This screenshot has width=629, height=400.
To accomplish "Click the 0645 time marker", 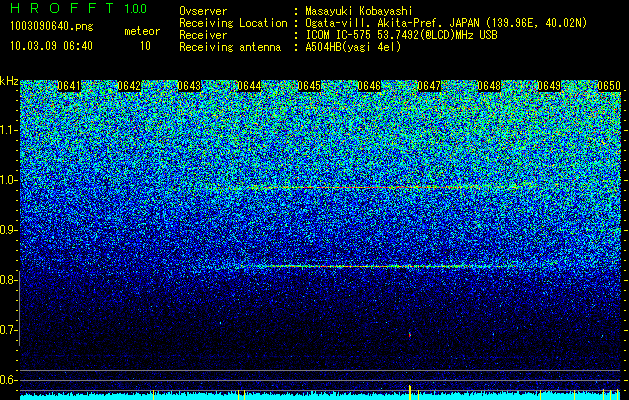I will pyautogui.click(x=309, y=86).
